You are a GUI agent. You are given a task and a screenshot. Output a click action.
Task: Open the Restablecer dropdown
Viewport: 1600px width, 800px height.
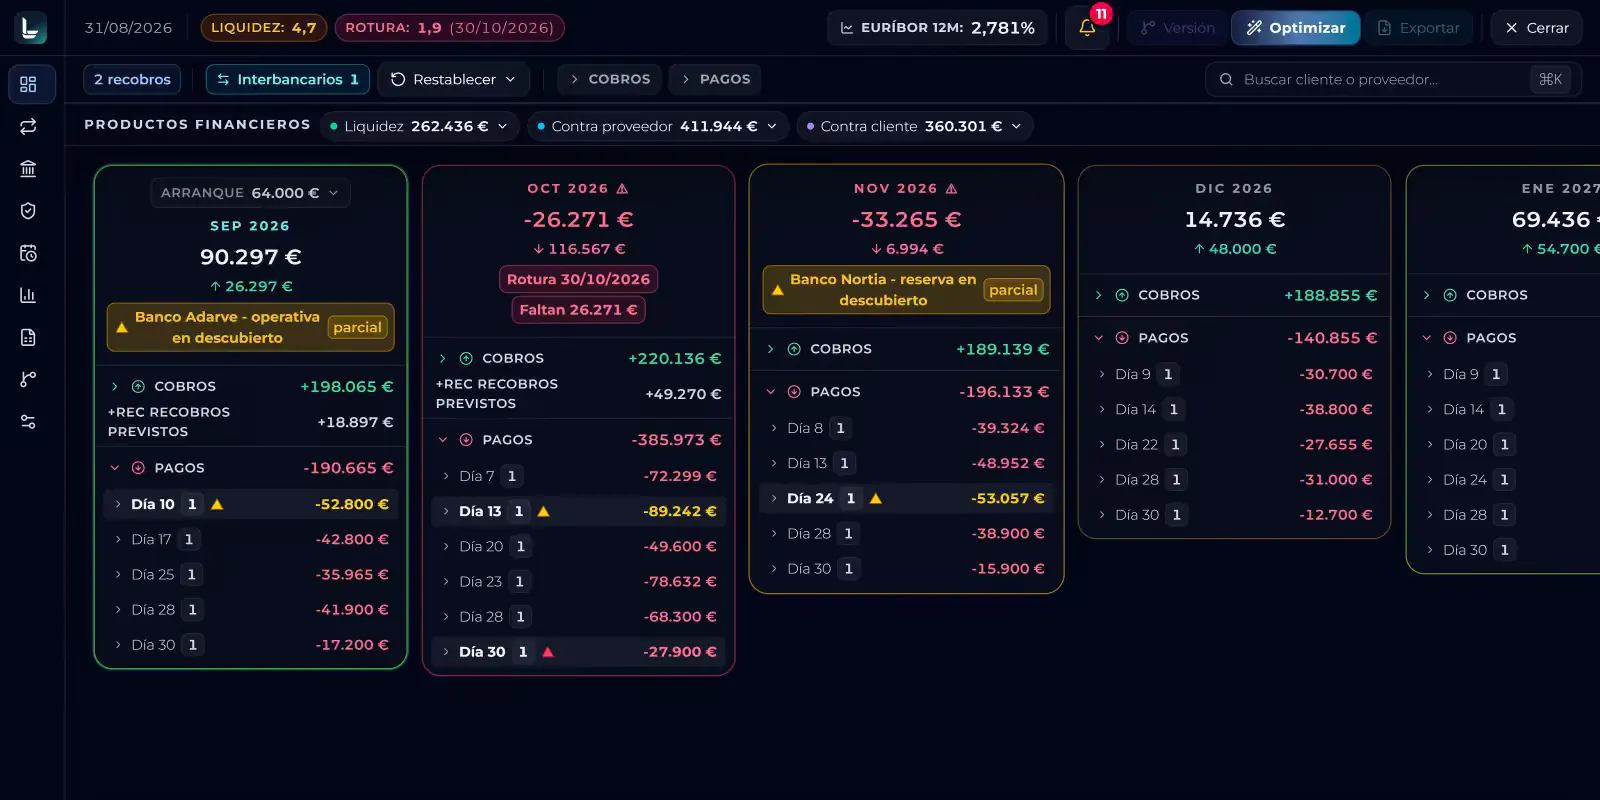[x=453, y=79]
